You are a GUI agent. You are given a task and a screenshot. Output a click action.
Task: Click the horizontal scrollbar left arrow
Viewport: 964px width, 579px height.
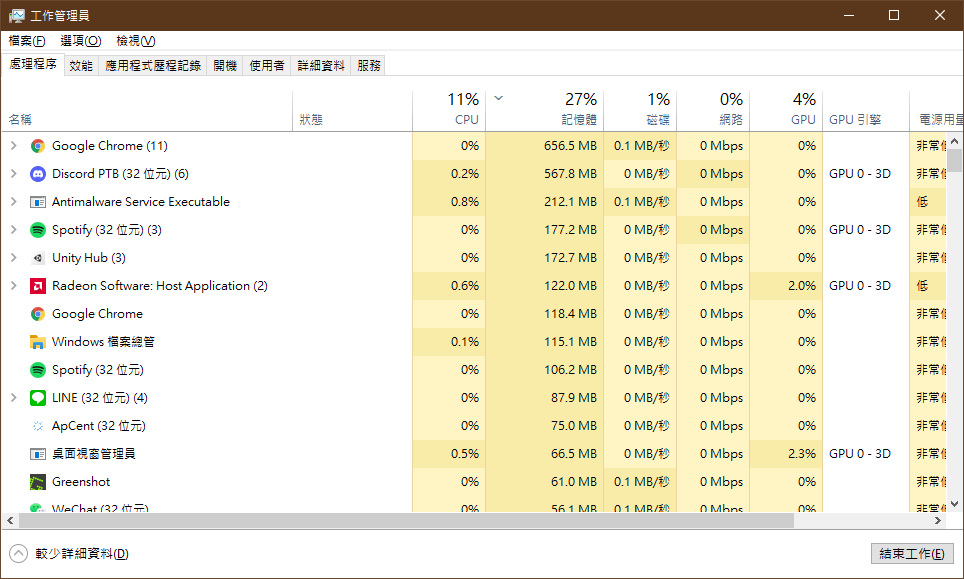pyautogui.click(x=10, y=521)
